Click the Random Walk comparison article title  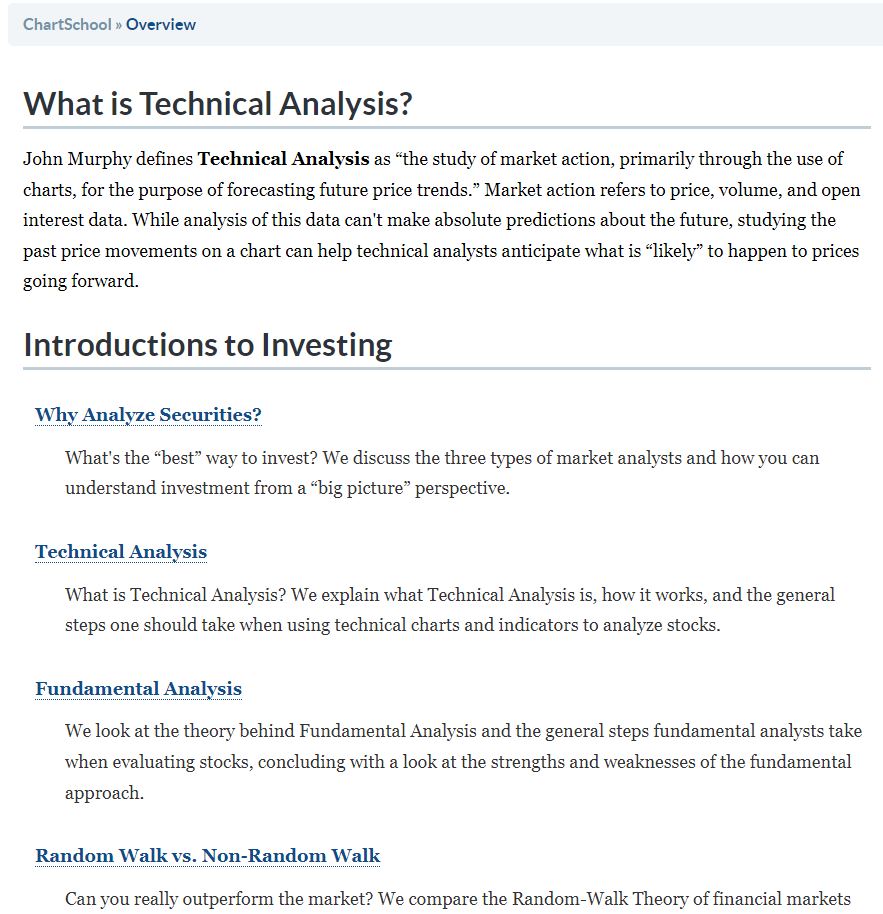[206, 856]
